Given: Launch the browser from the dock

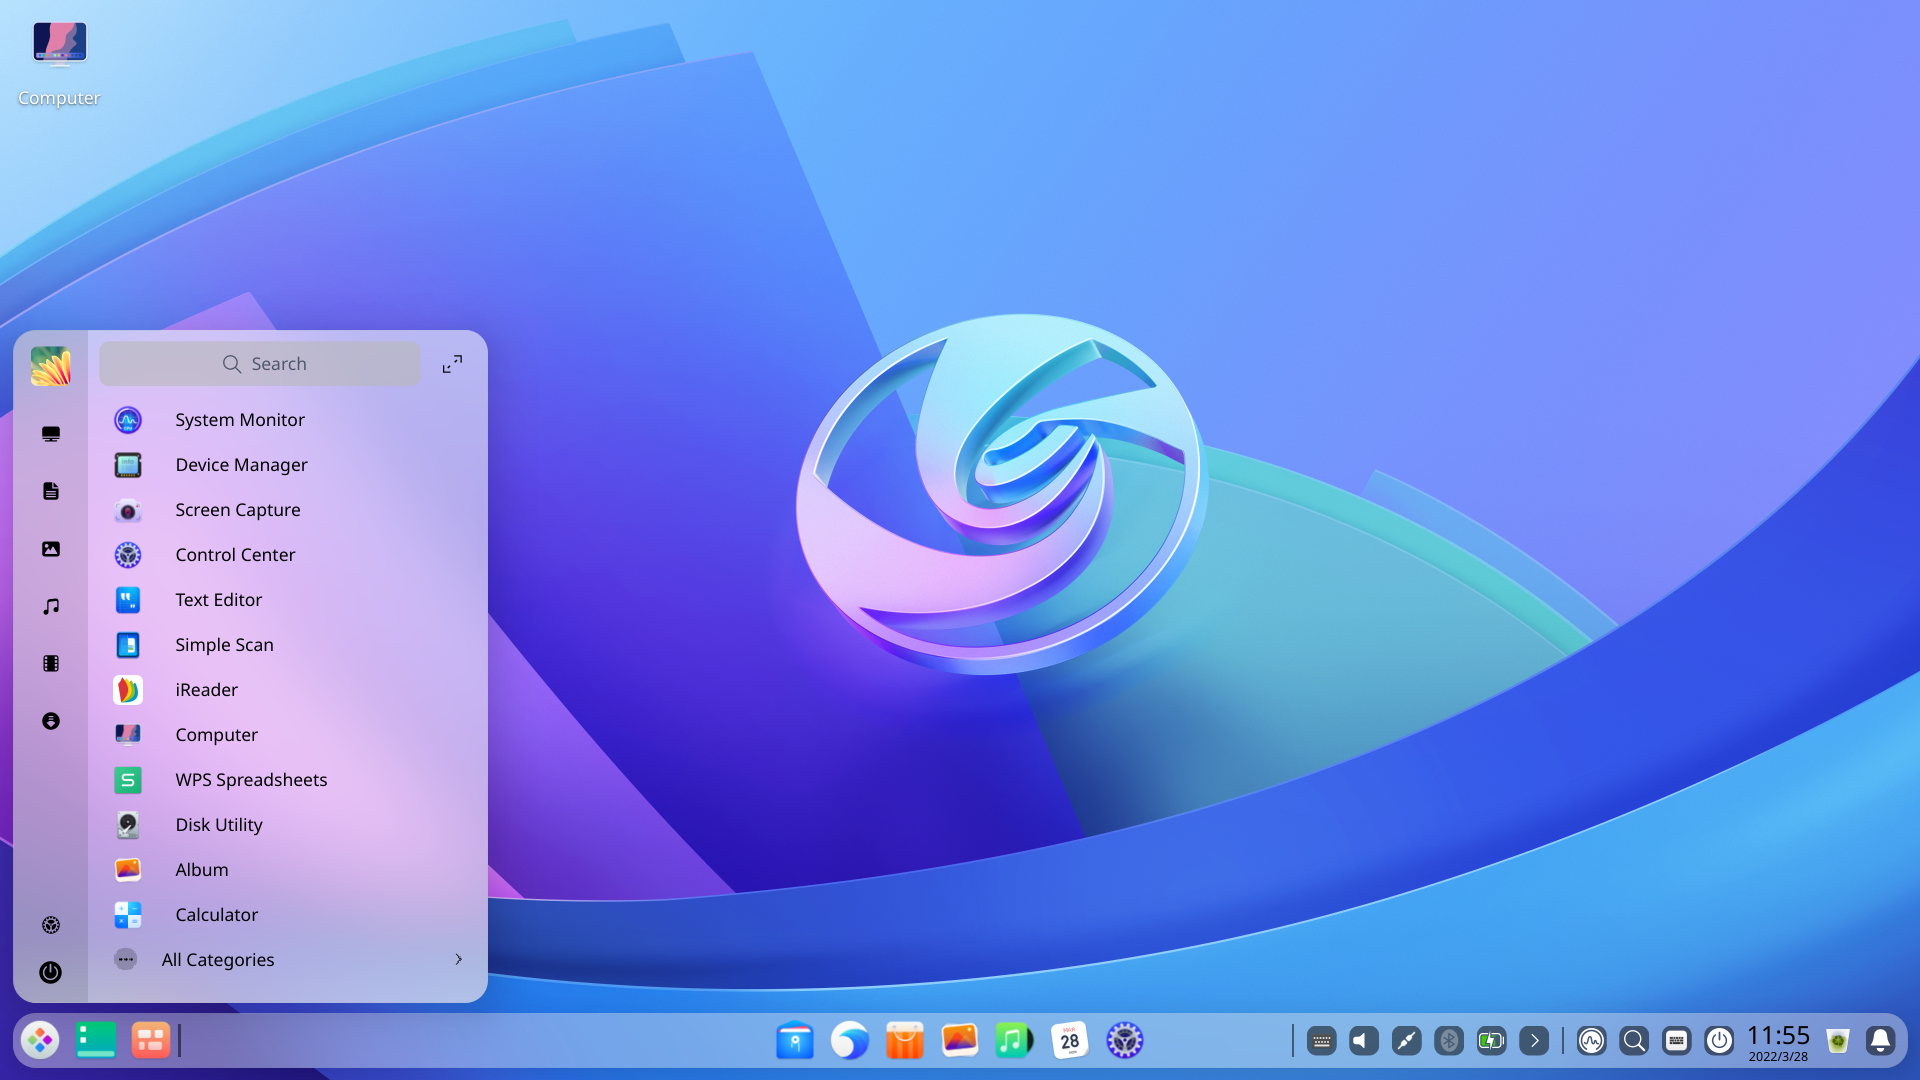Looking at the screenshot, I should coord(850,1041).
